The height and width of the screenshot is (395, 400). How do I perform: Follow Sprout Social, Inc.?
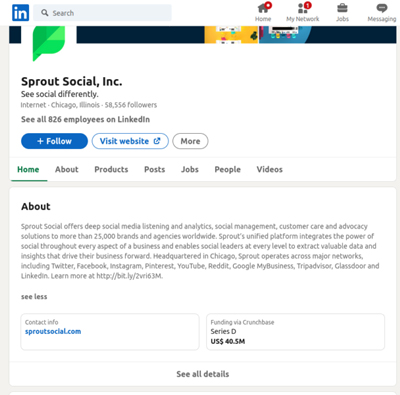[54, 141]
